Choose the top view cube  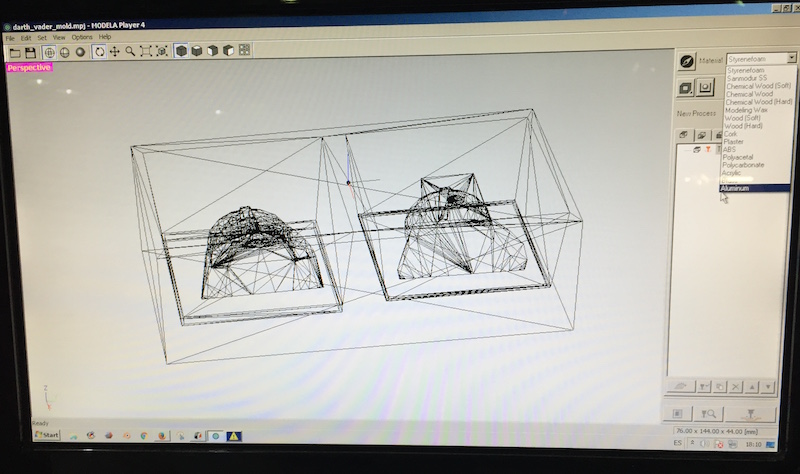tap(197, 50)
